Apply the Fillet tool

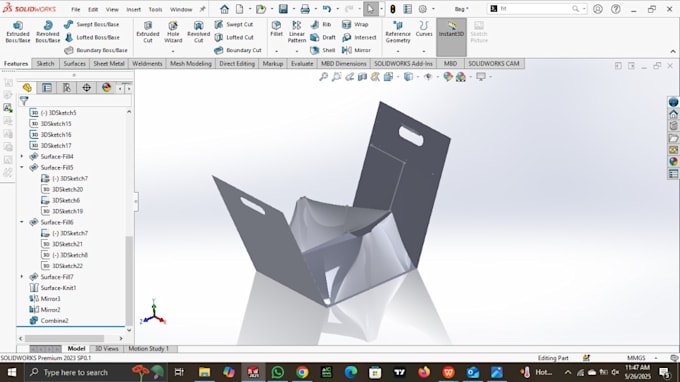(x=276, y=29)
